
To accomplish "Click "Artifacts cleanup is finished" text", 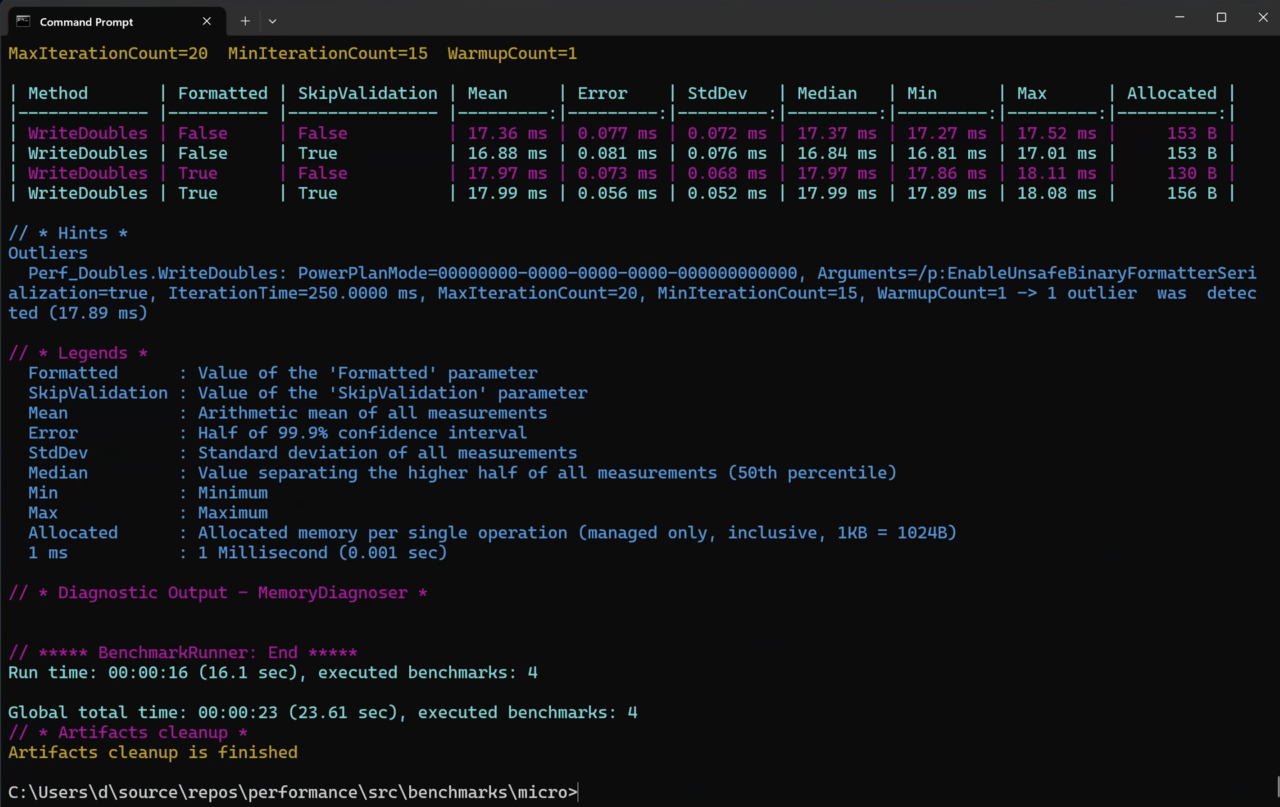I will tap(153, 752).
